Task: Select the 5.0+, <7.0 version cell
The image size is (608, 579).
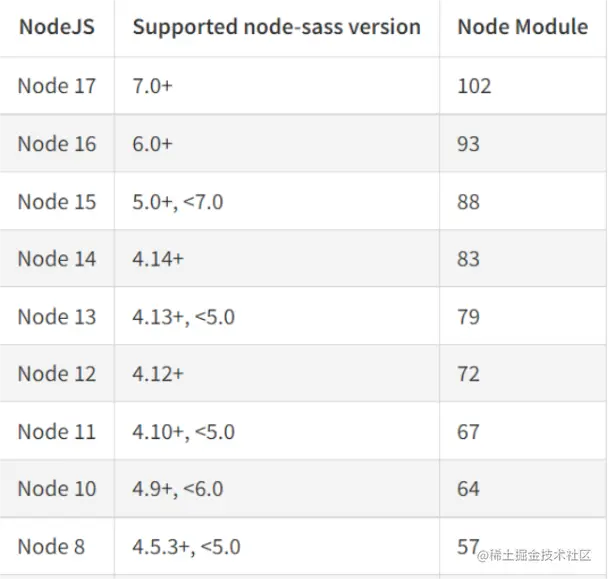Action: [177, 202]
